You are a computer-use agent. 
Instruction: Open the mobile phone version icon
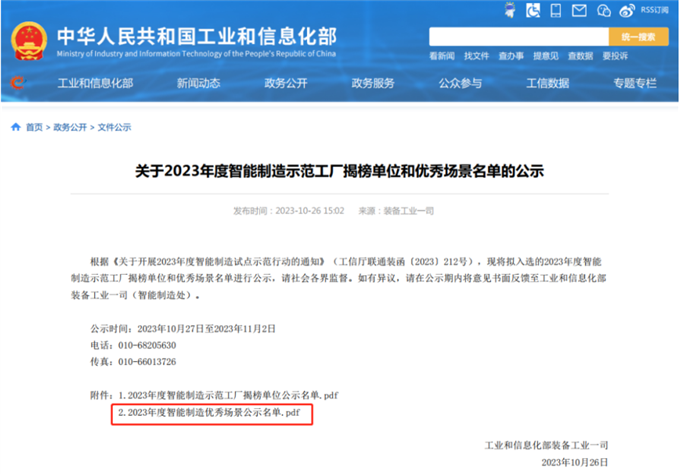pyautogui.click(x=556, y=10)
